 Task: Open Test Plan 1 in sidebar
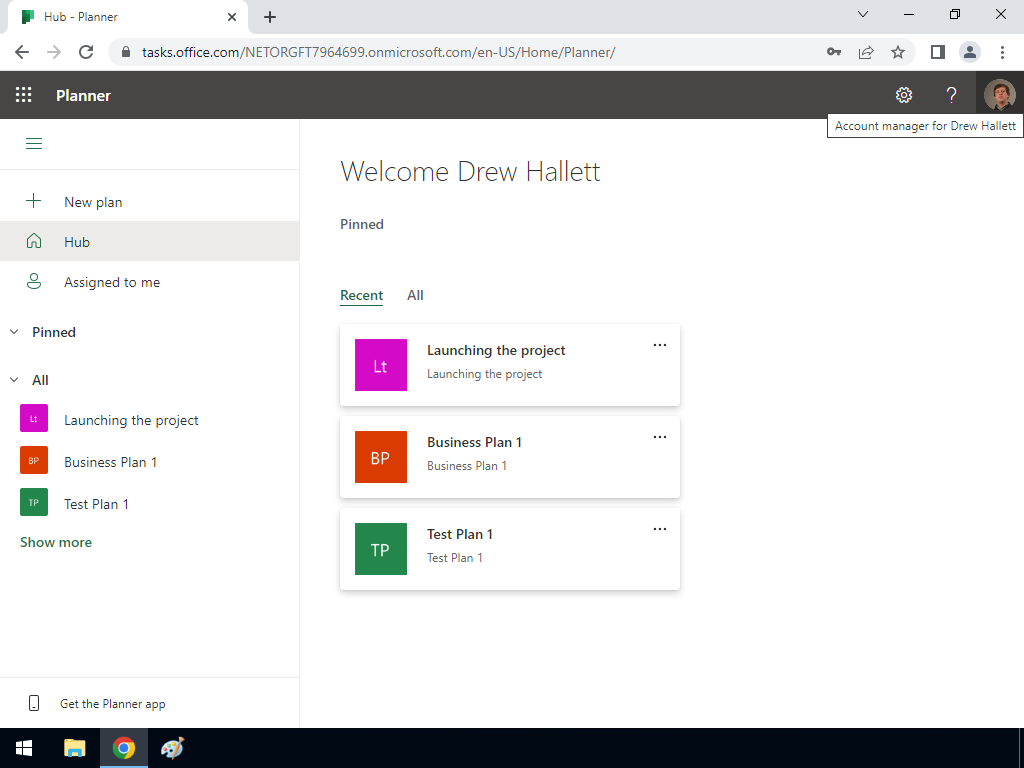(x=97, y=504)
